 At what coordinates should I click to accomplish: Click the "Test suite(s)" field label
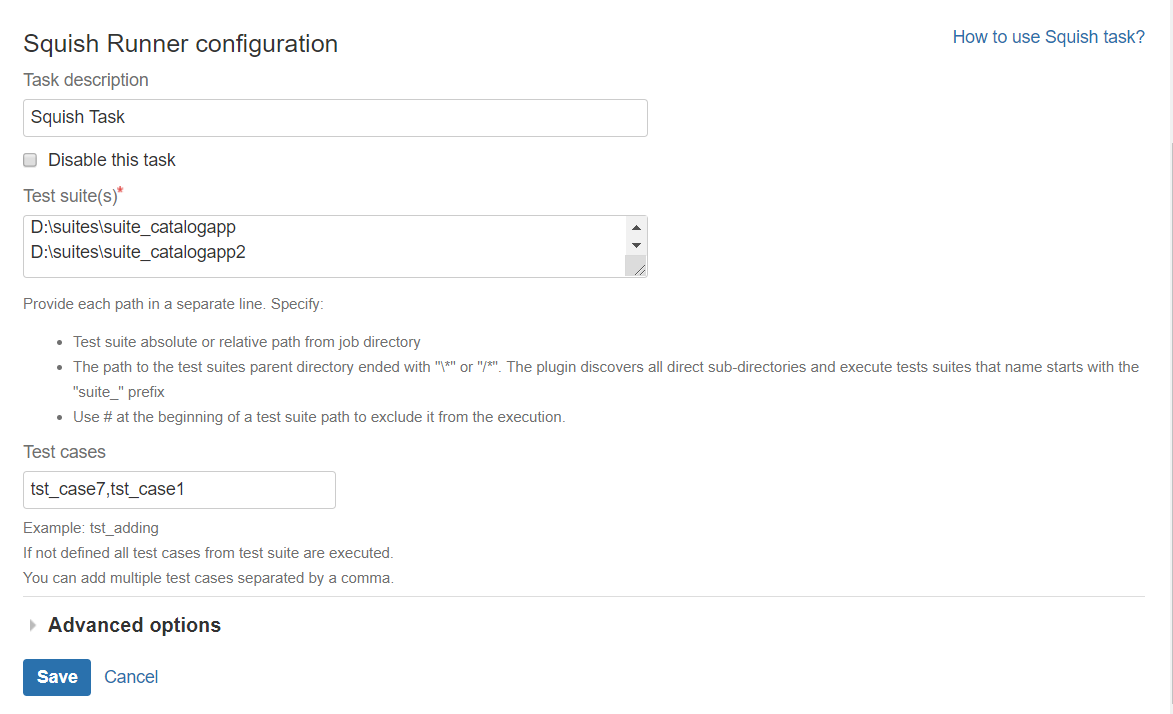tap(70, 196)
